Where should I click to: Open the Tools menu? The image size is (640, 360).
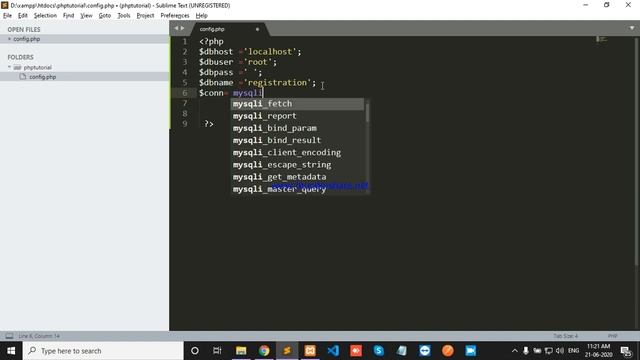pyautogui.click(x=124, y=16)
